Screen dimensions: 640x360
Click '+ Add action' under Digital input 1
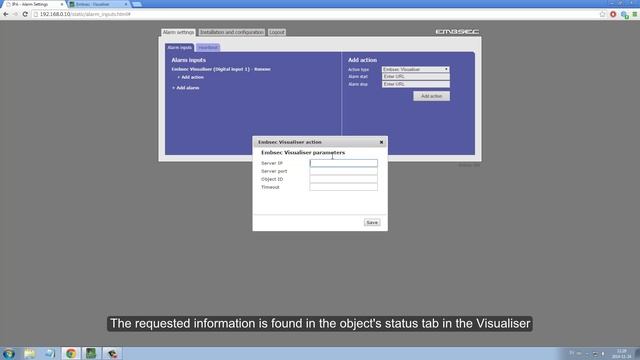(191, 77)
